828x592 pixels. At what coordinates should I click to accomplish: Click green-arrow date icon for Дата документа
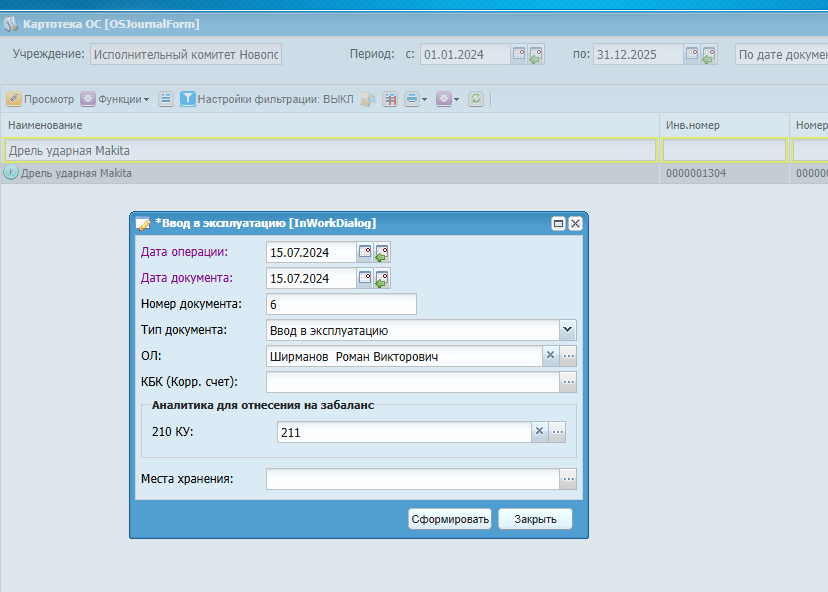[x=382, y=278]
